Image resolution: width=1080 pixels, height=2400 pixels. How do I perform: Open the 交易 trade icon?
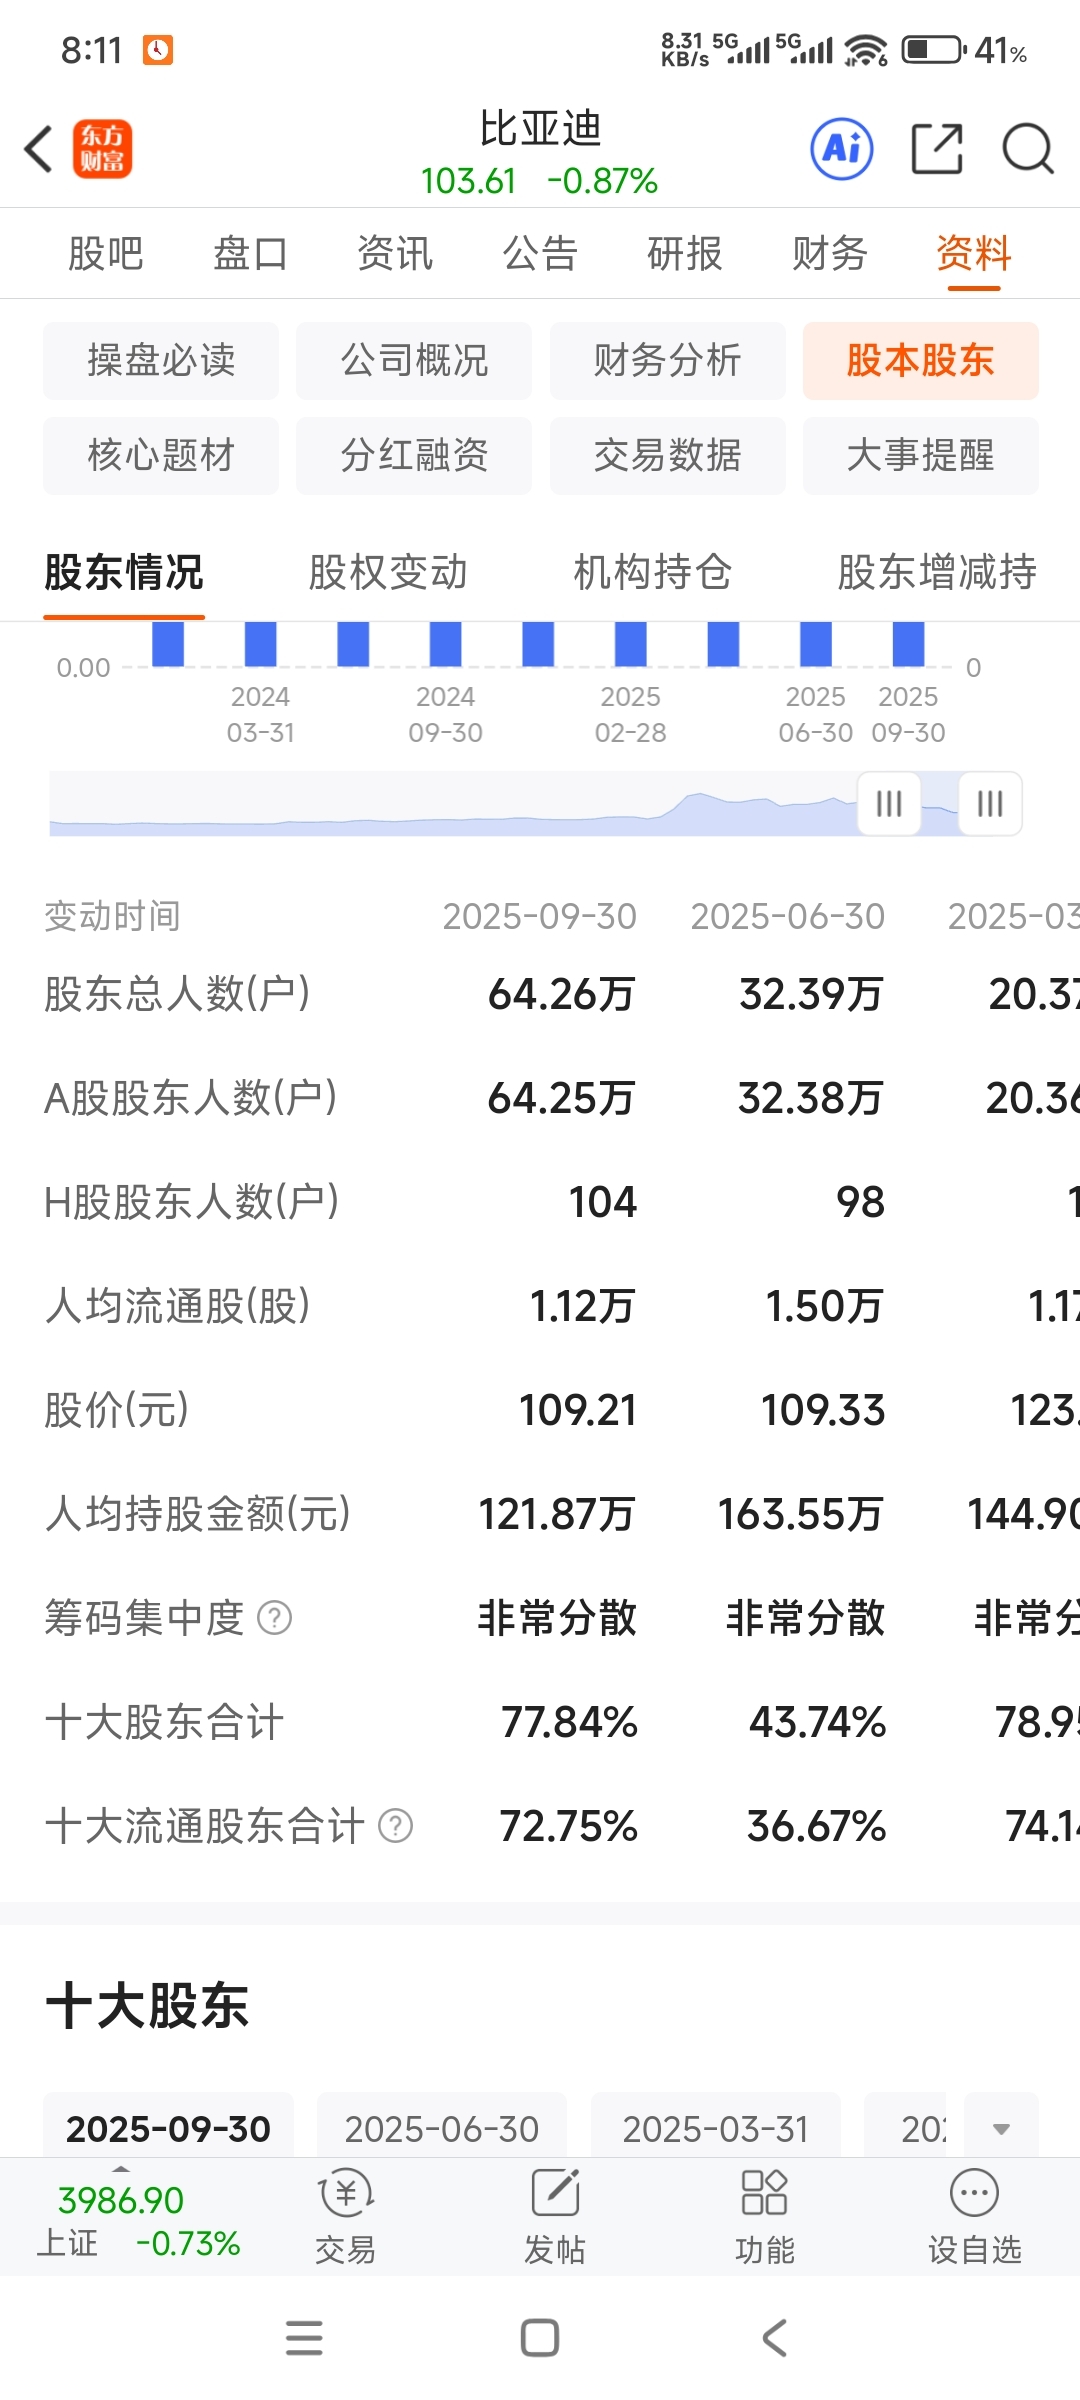pos(346,2217)
